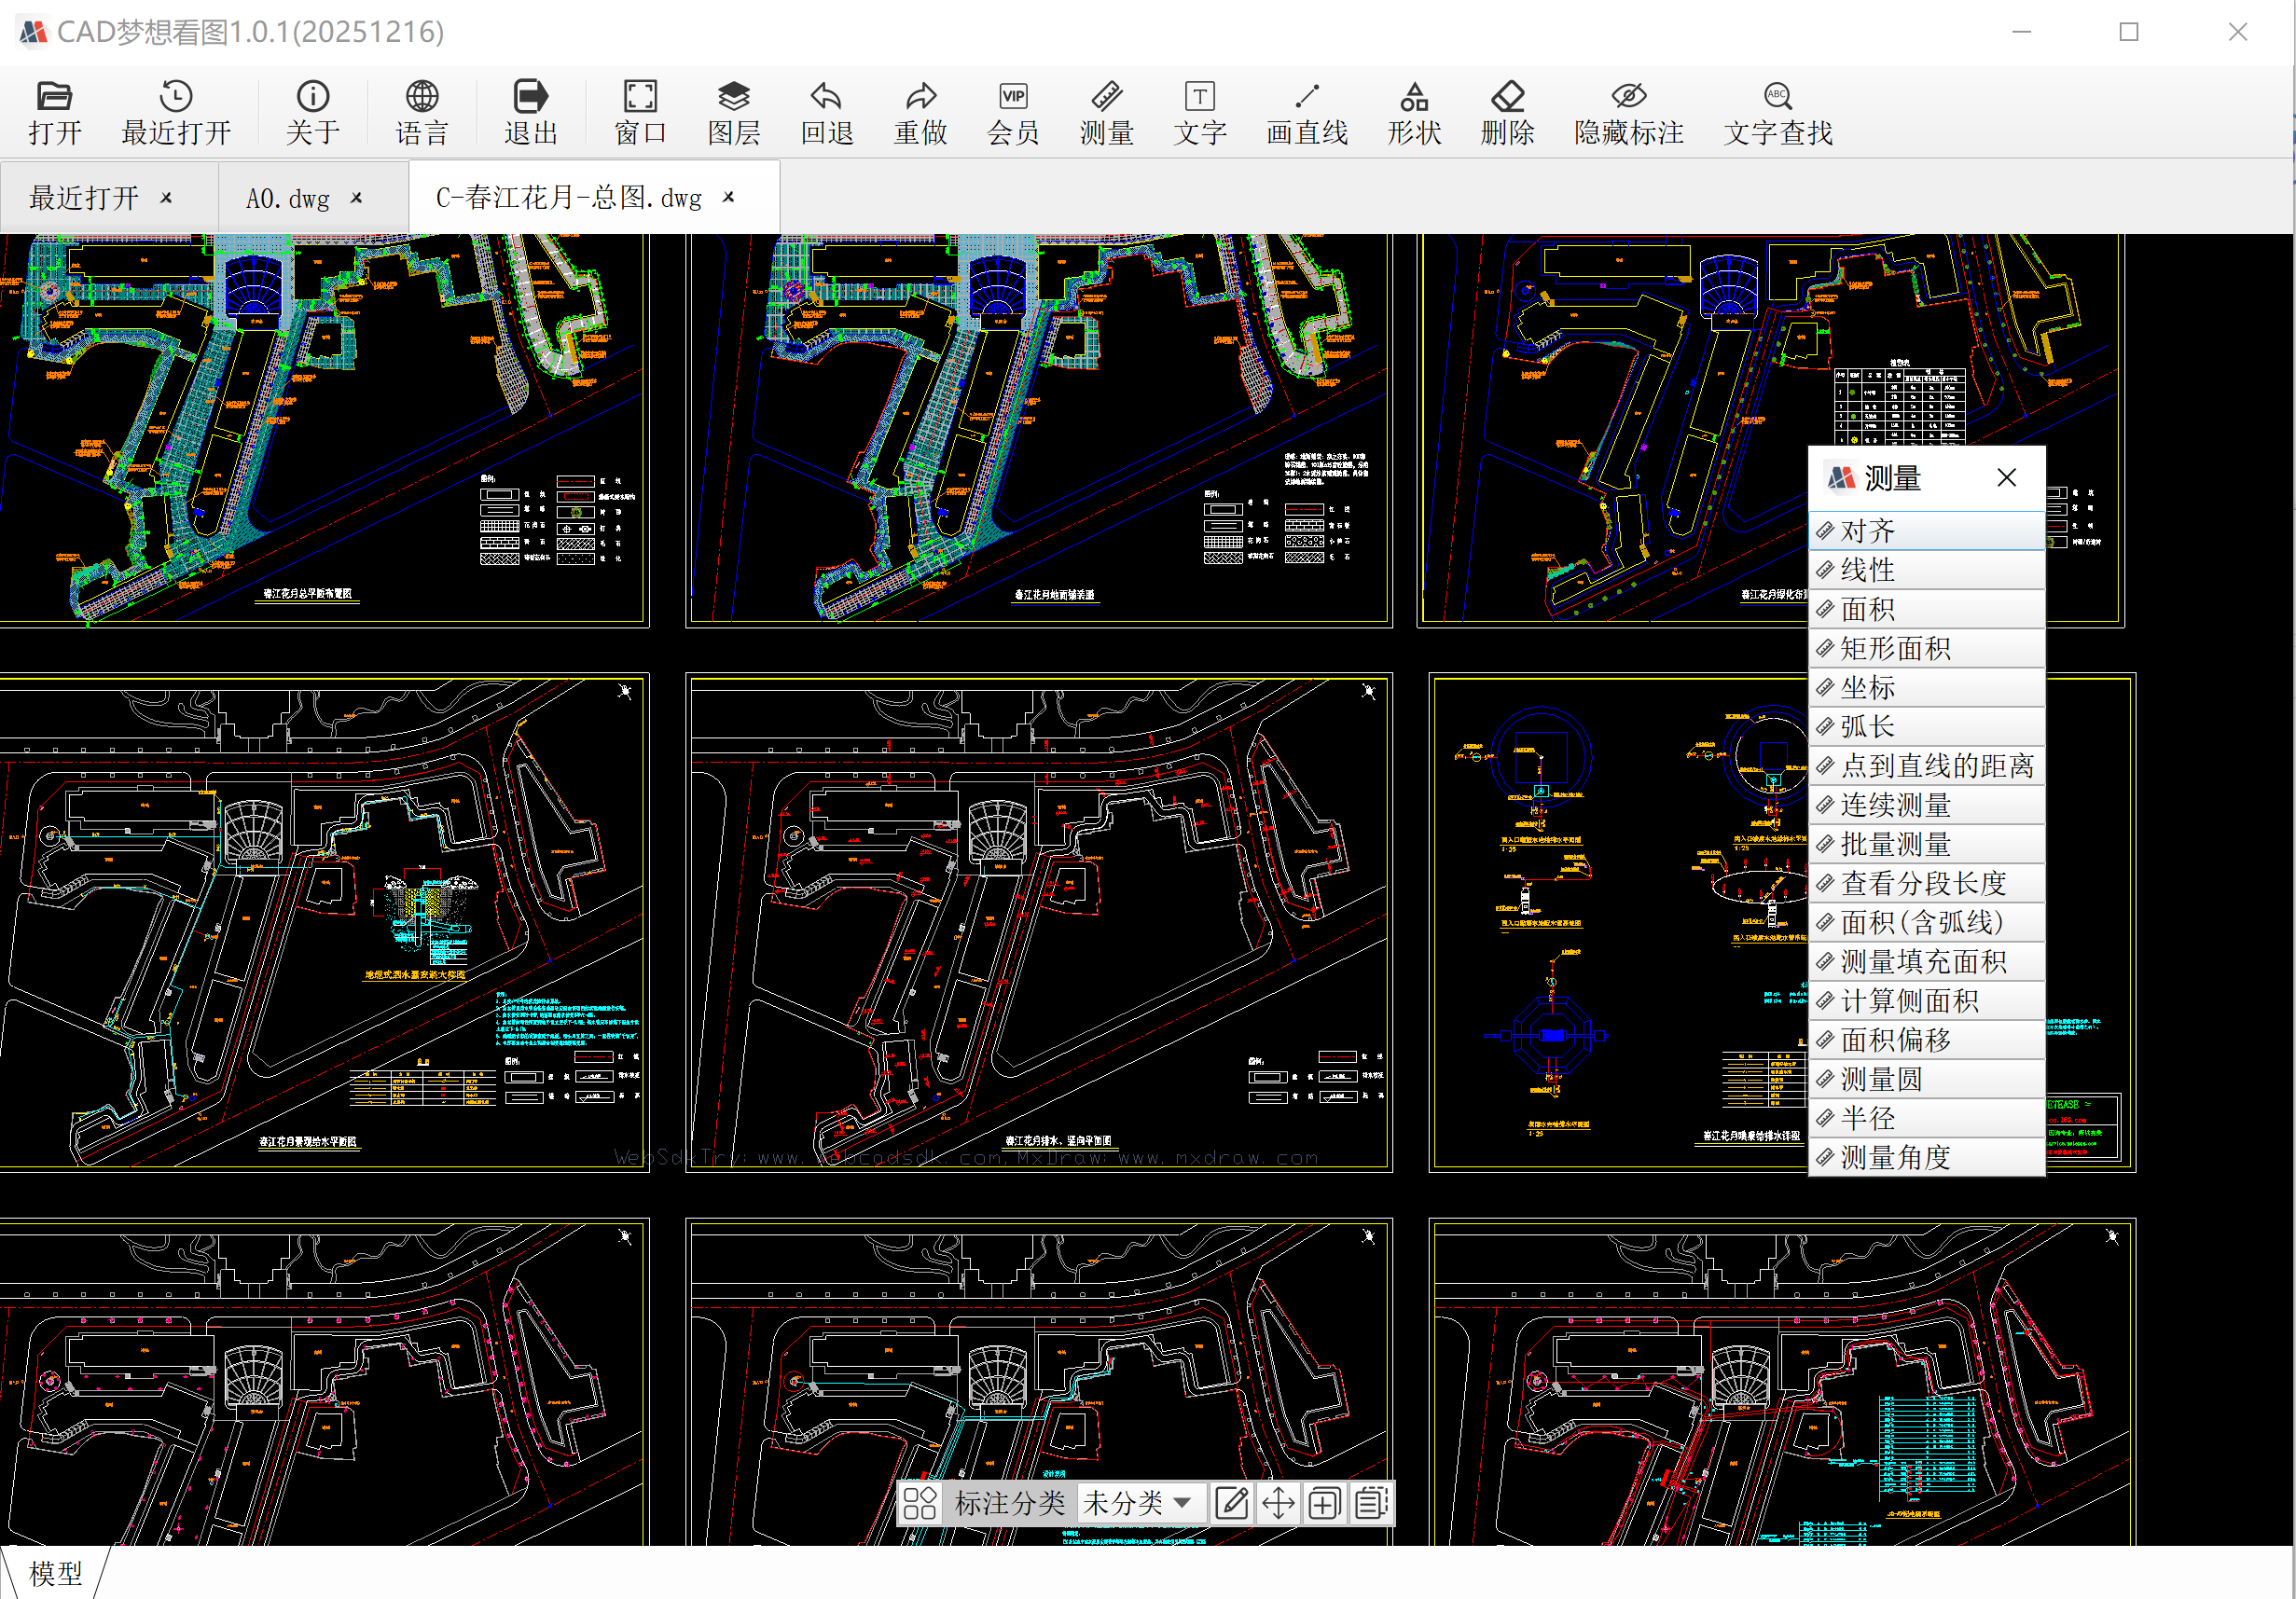This screenshot has height=1599, width=2296.
Task: Switch to the A0.dwg tab
Action: coord(288,198)
